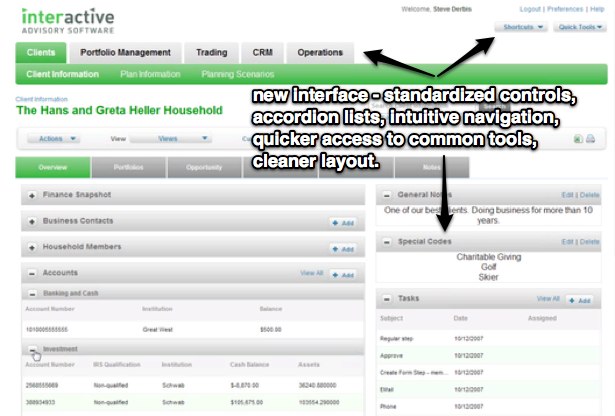Image resolution: width=615 pixels, height=416 pixels.
Task: Switch to the Portfolios tab
Action: (129, 167)
